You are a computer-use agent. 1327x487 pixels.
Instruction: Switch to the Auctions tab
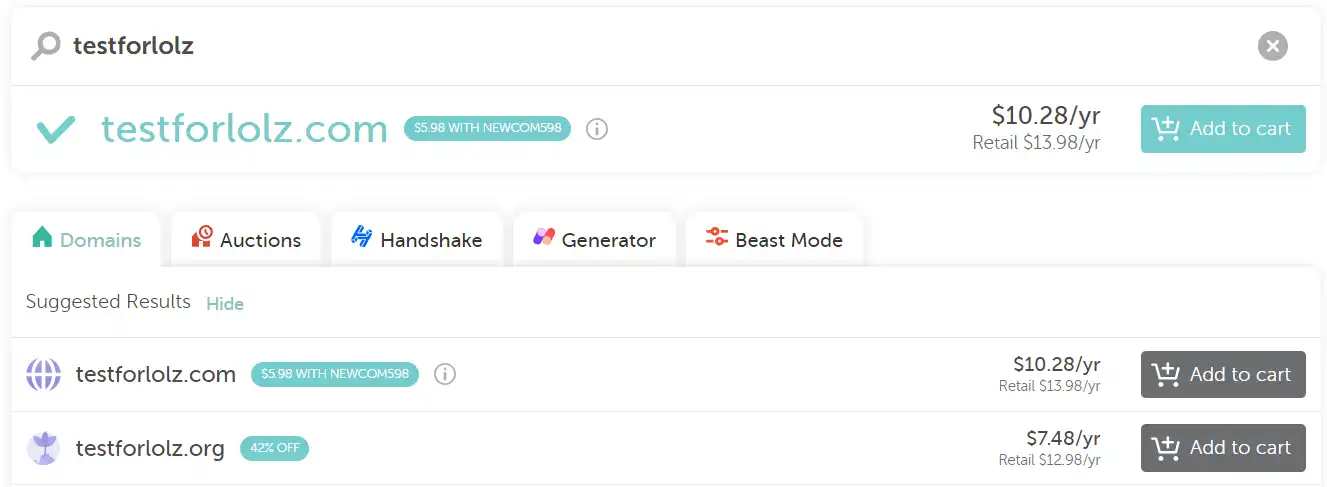[245, 239]
